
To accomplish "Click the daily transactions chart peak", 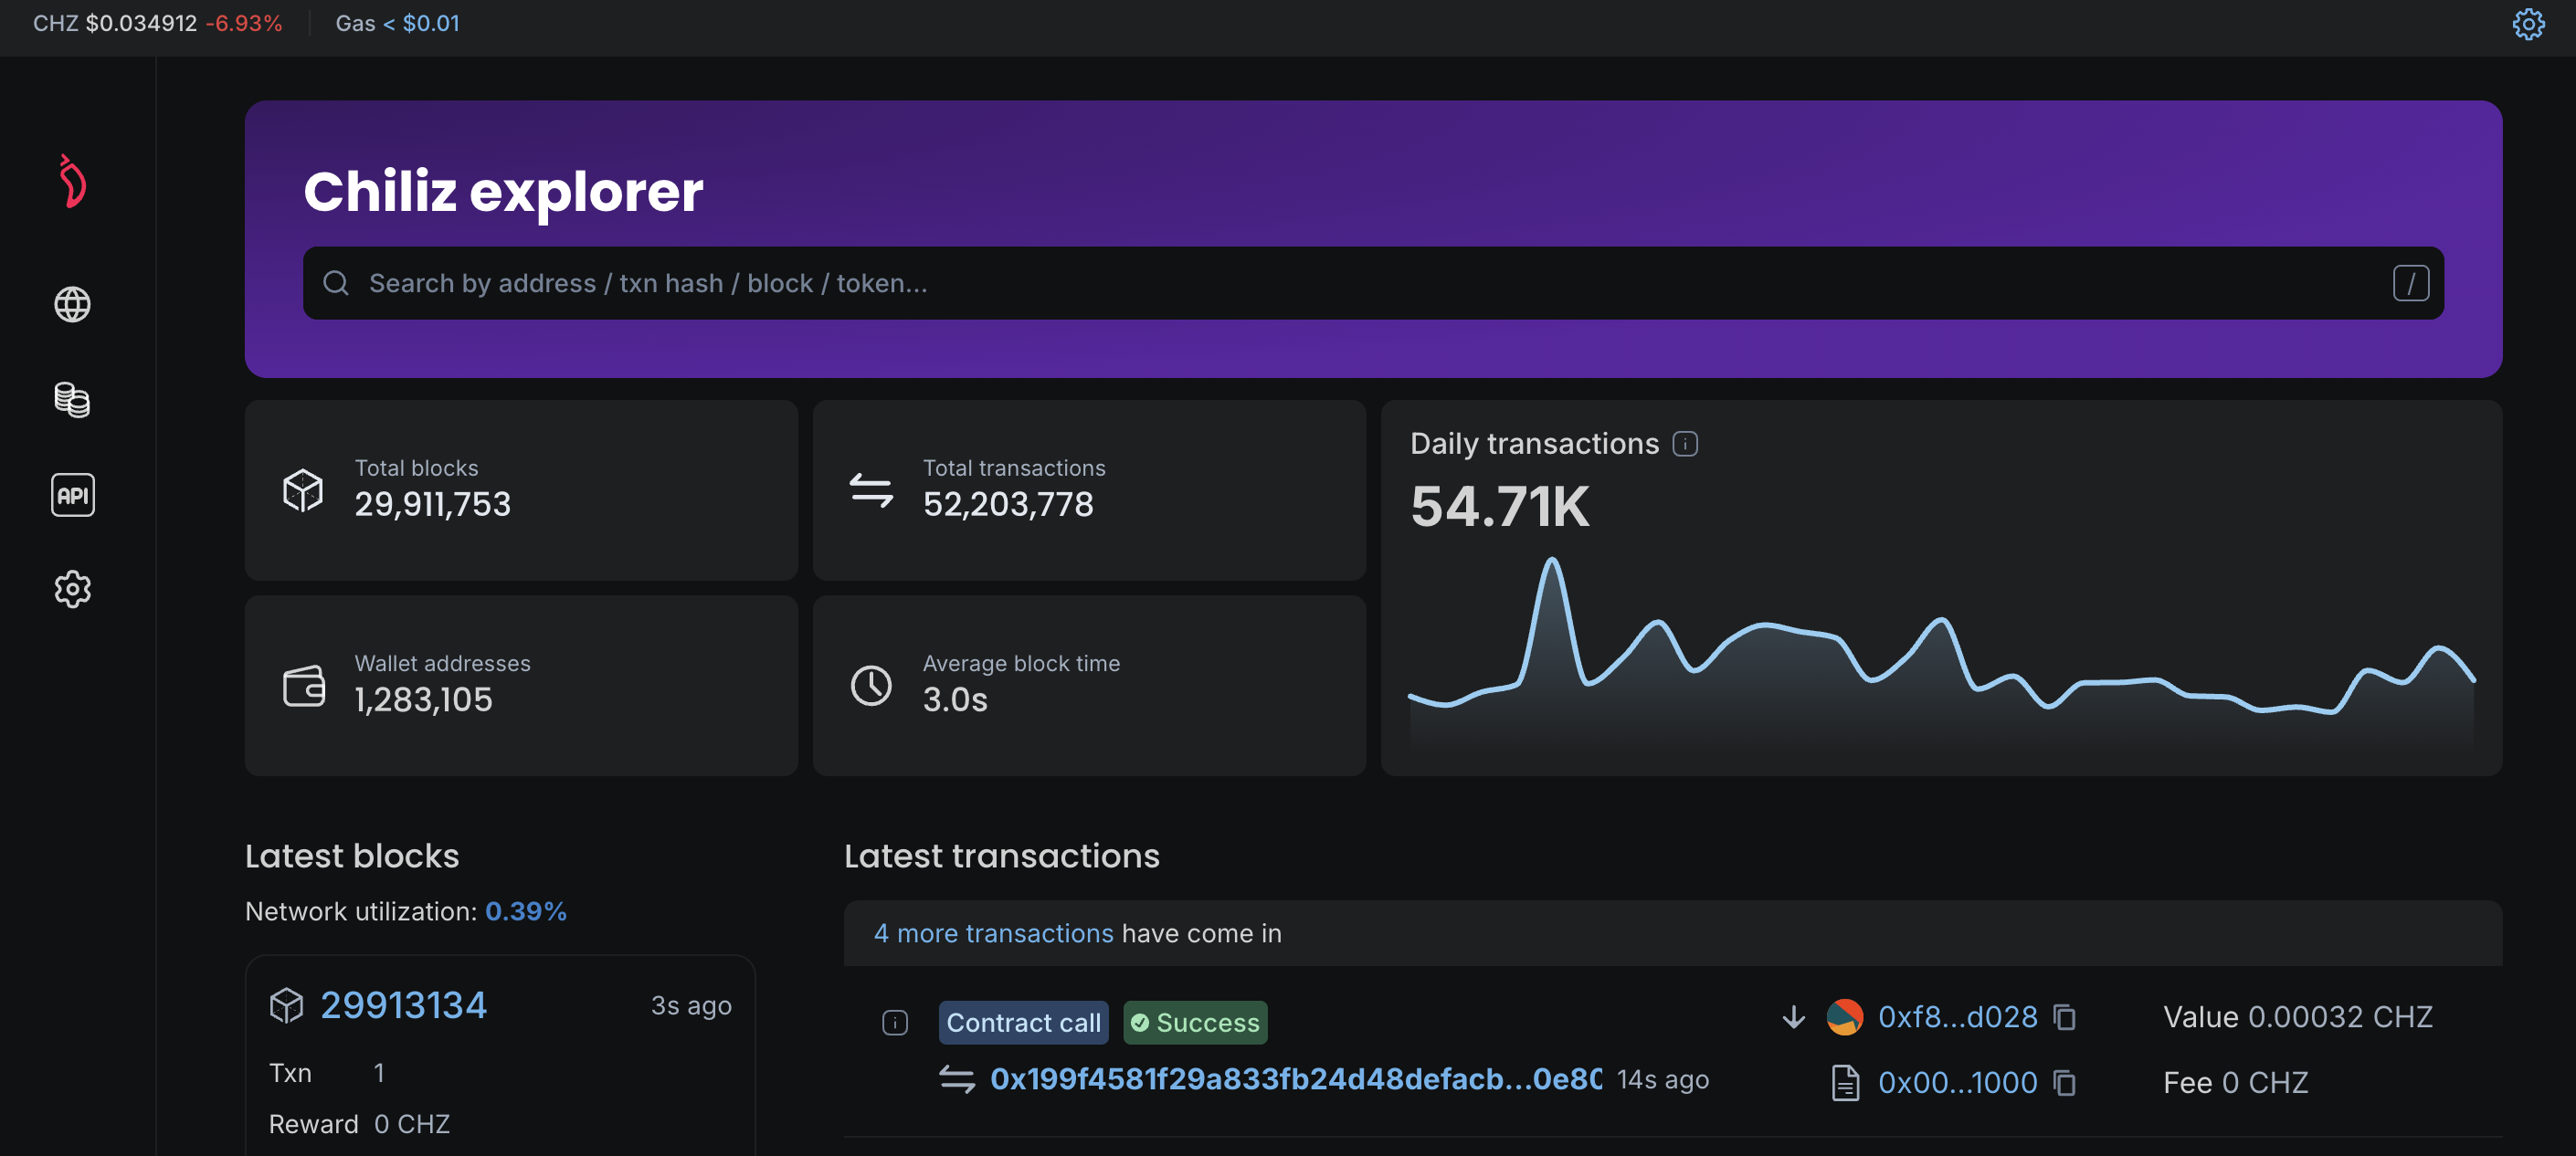I will [1552, 562].
